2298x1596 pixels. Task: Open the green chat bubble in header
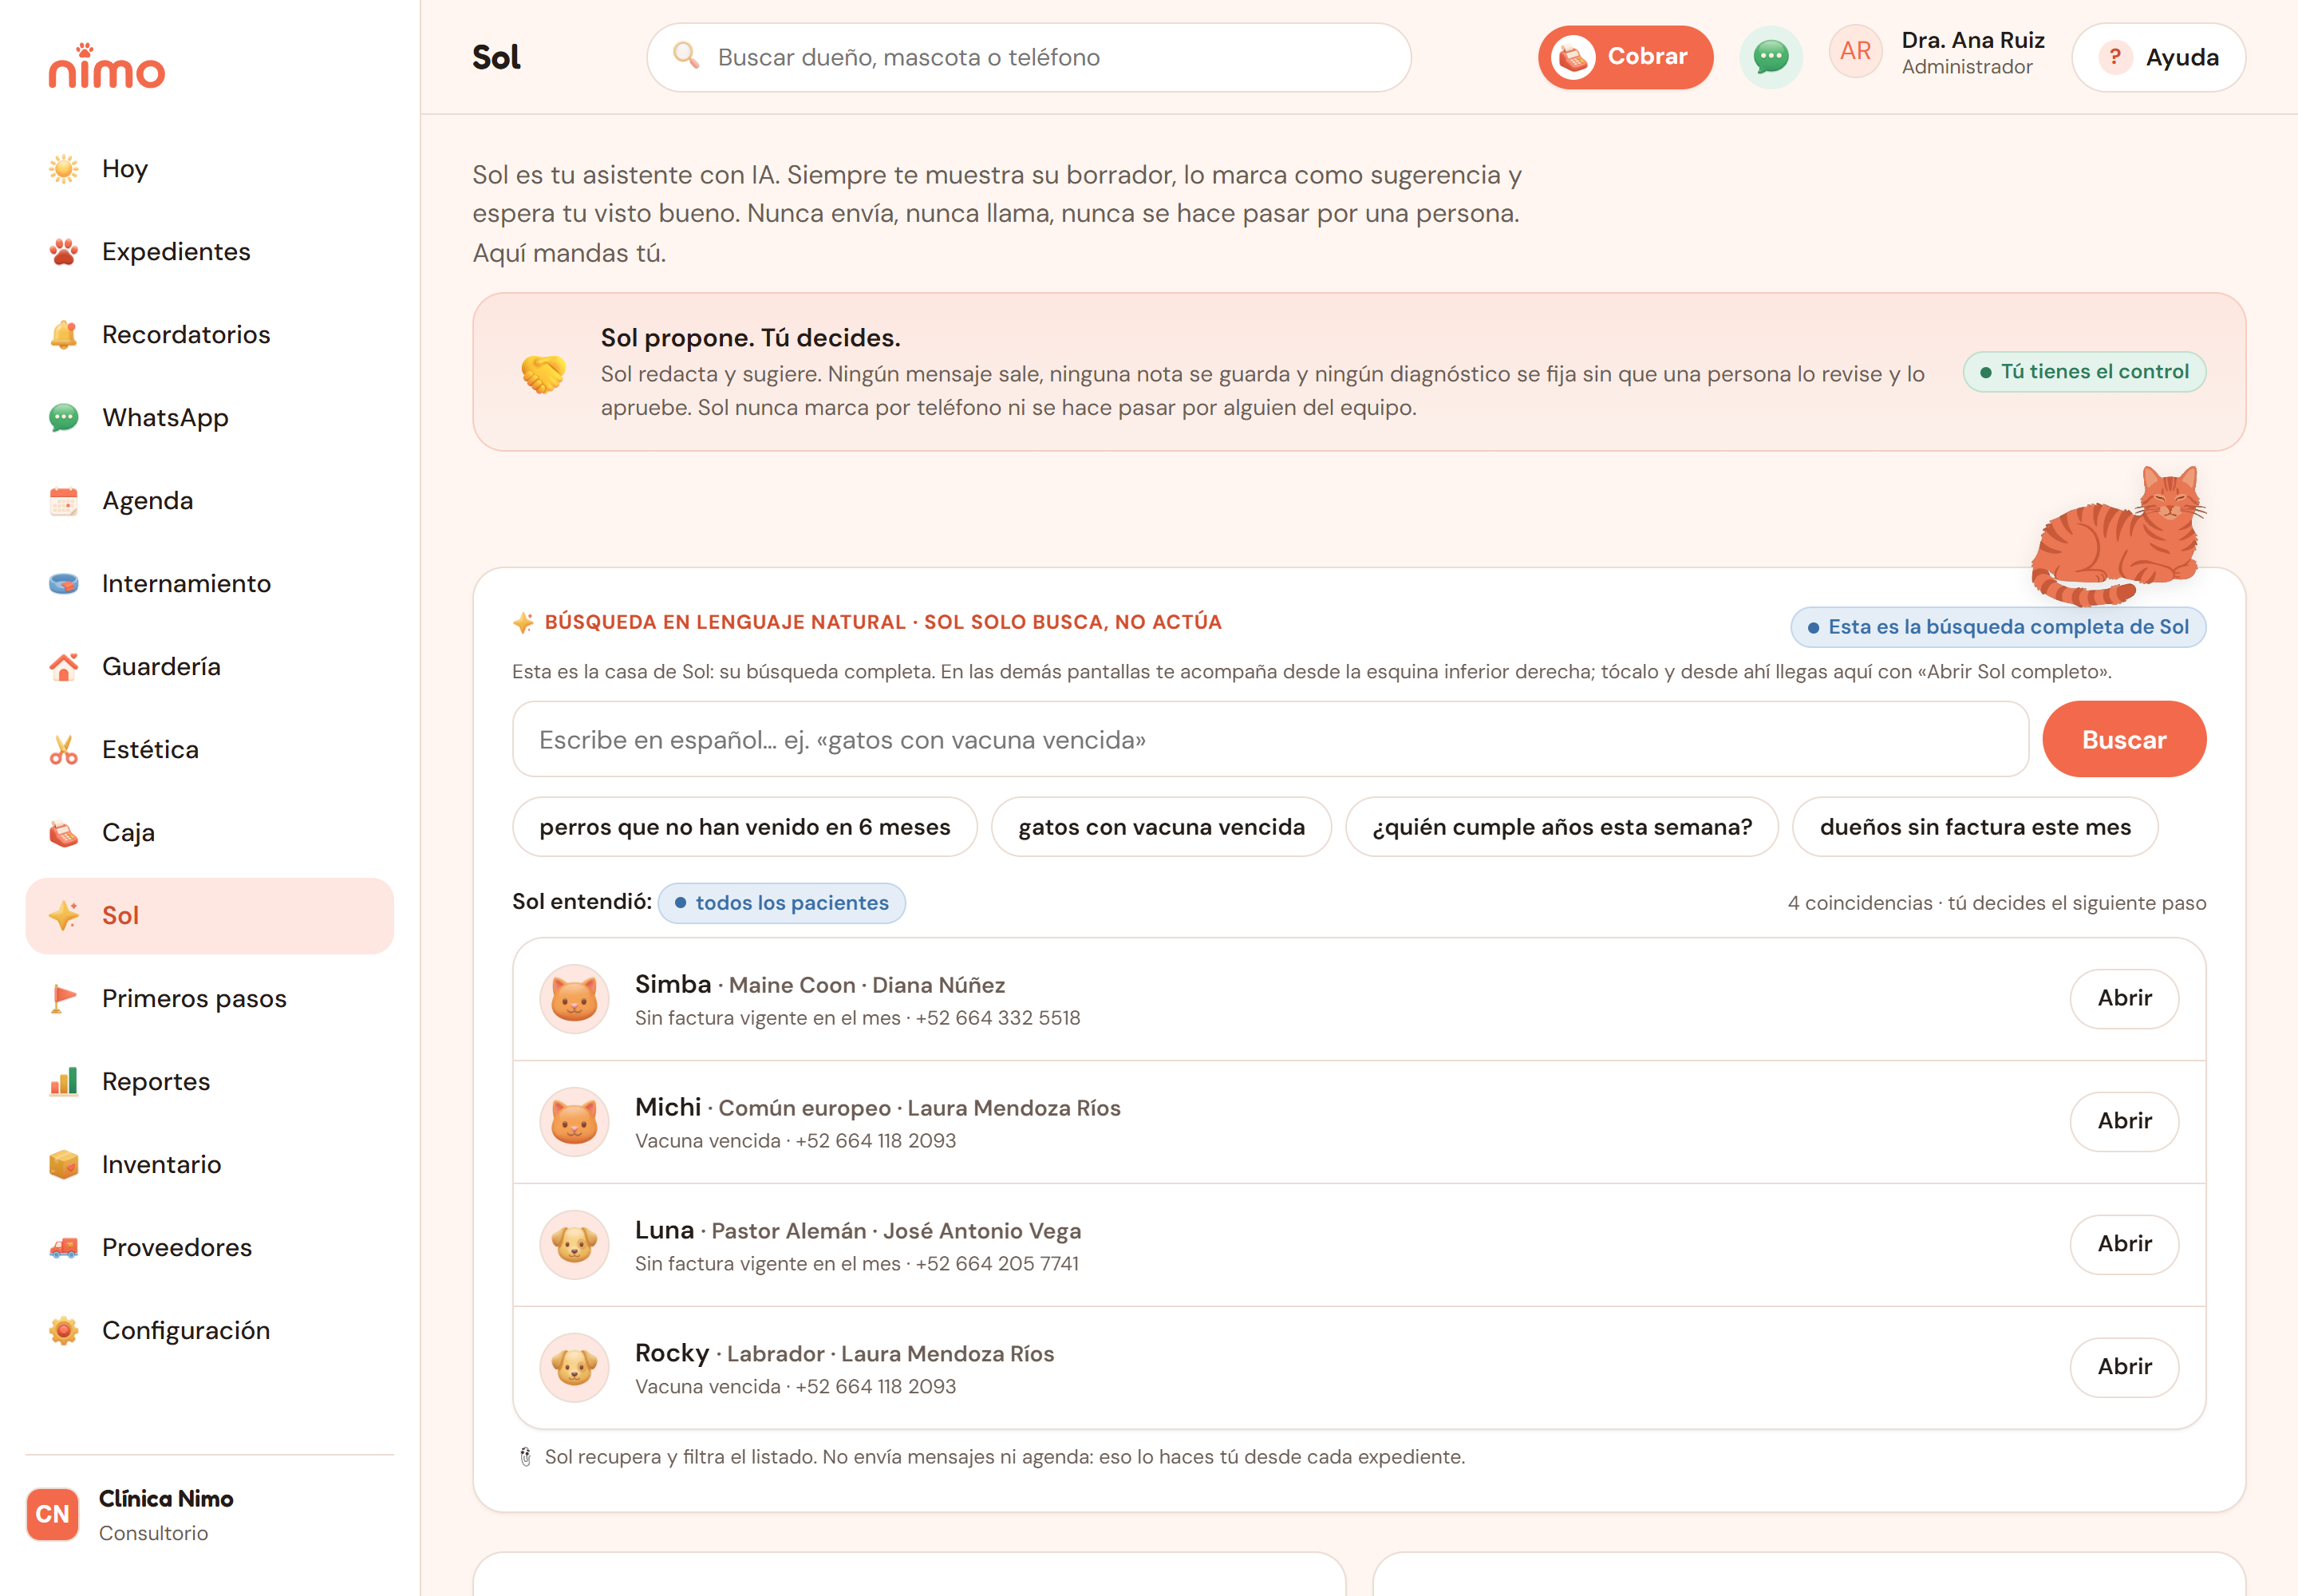(1771, 57)
